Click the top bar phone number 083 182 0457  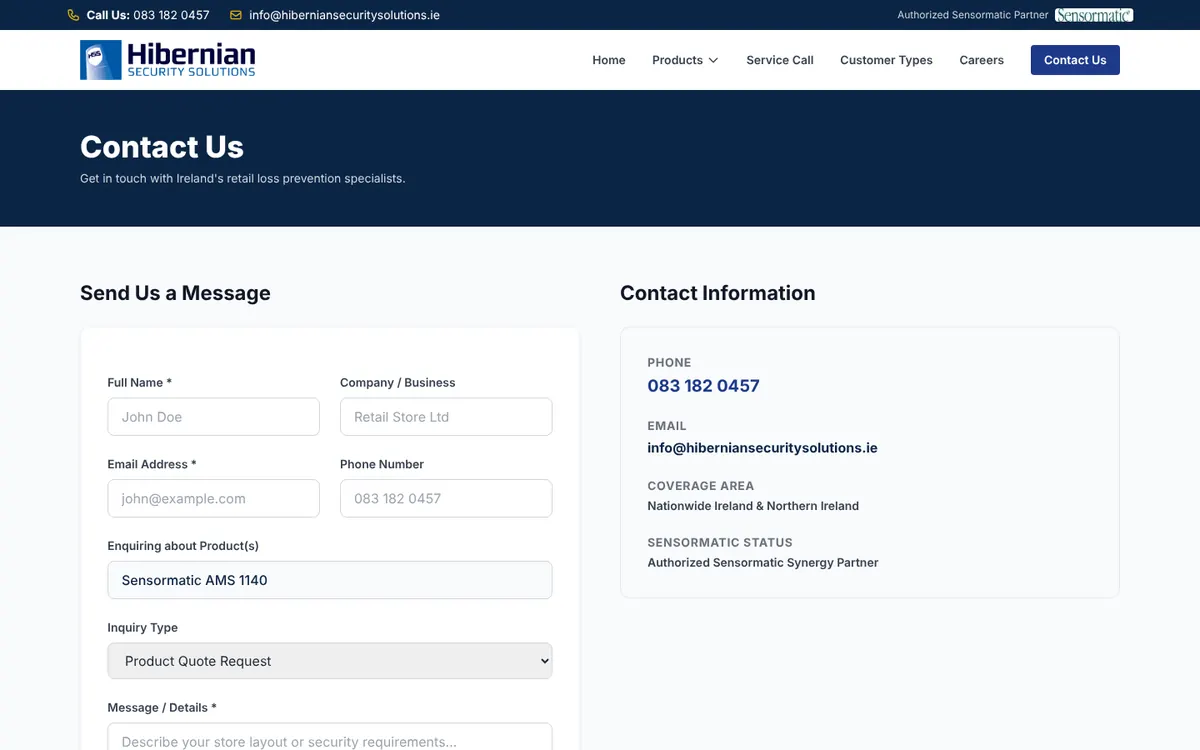[171, 15]
